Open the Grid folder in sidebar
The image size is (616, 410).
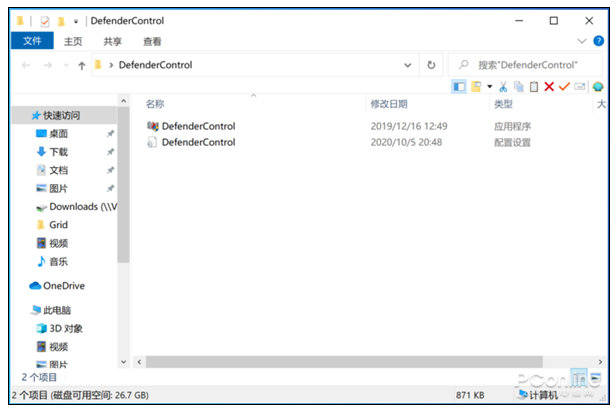click(x=59, y=225)
